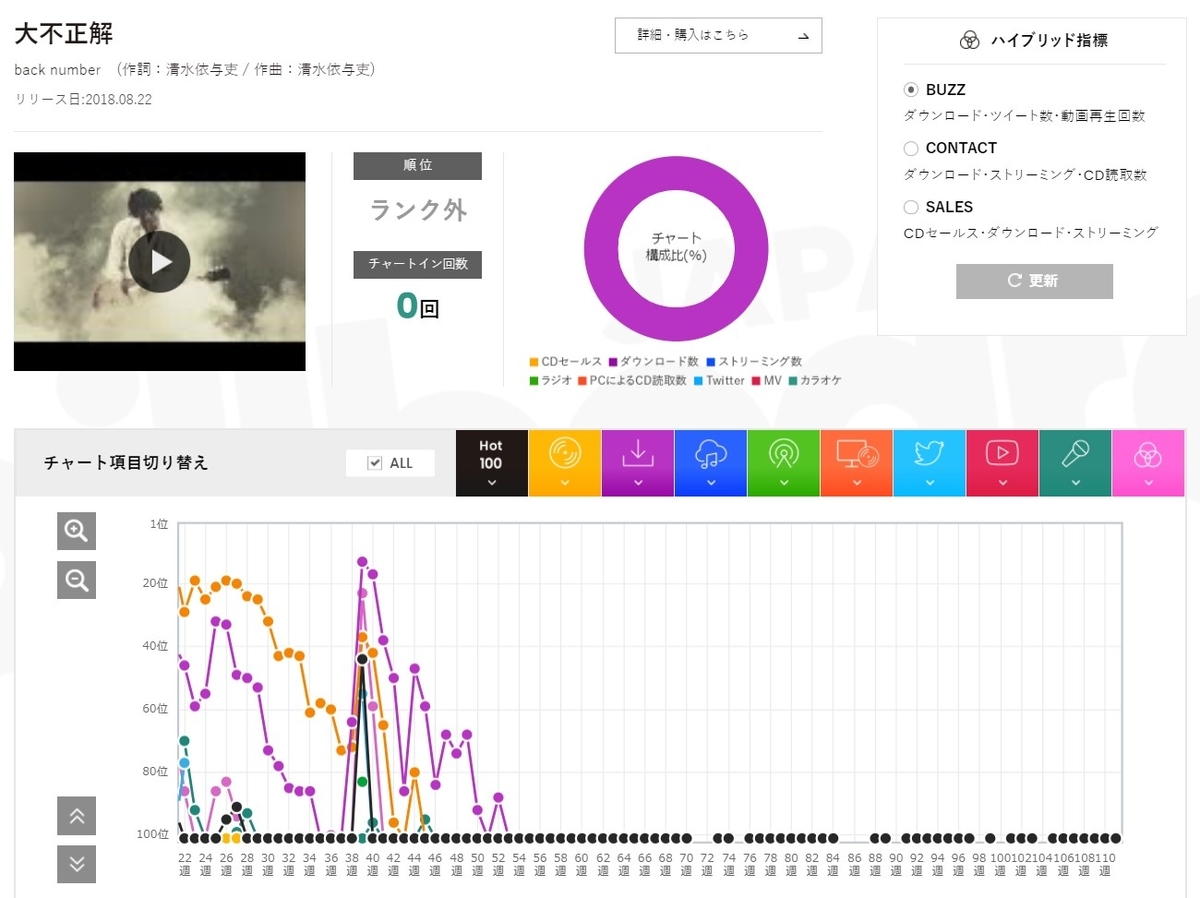1200x898 pixels.
Task: Zoom out on the chart graph
Action: [x=76, y=579]
